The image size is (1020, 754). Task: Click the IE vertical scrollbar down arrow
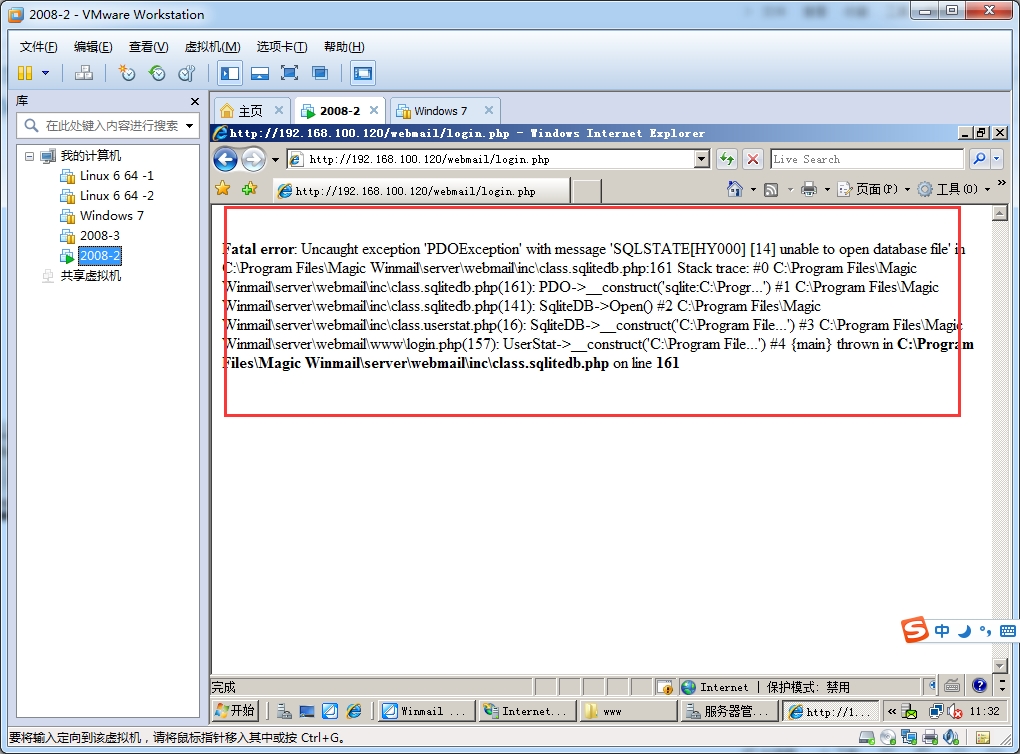pyautogui.click(x=1000, y=666)
